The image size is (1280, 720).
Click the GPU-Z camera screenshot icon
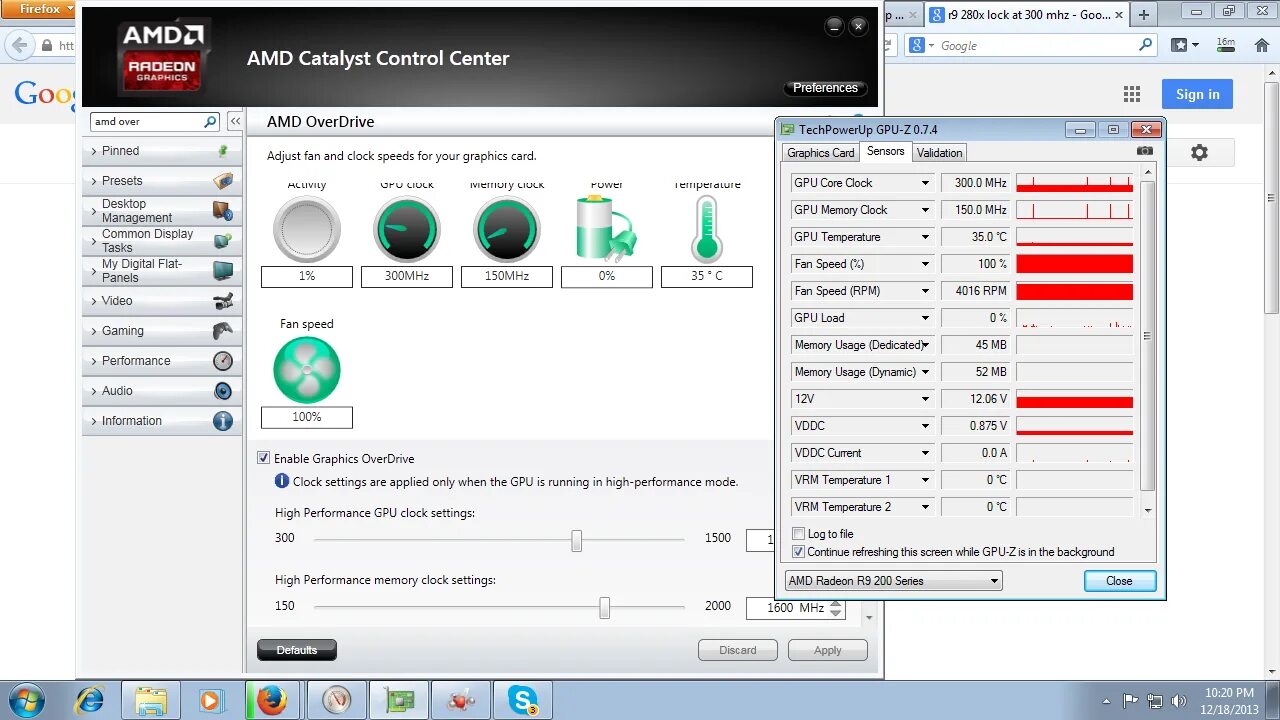[1145, 151]
